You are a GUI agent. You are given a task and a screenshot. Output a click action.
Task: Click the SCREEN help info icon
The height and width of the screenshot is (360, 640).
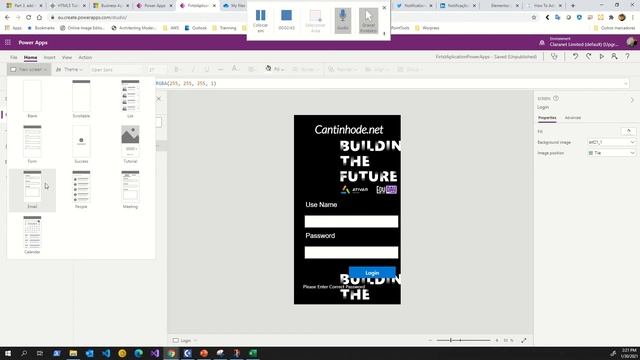pos(556,98)
